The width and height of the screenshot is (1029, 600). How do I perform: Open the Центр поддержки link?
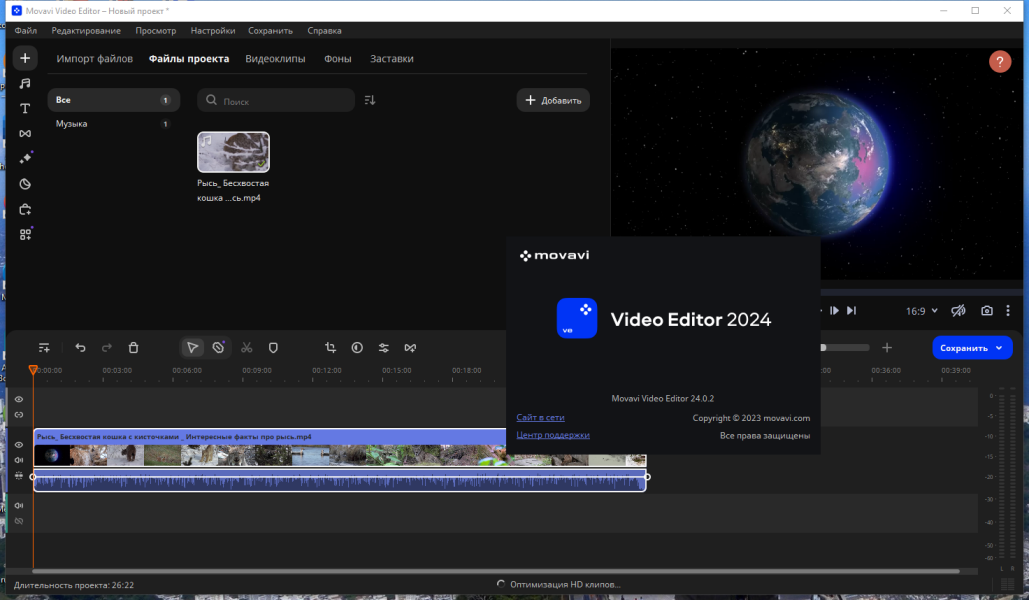(x=553, y=435)
